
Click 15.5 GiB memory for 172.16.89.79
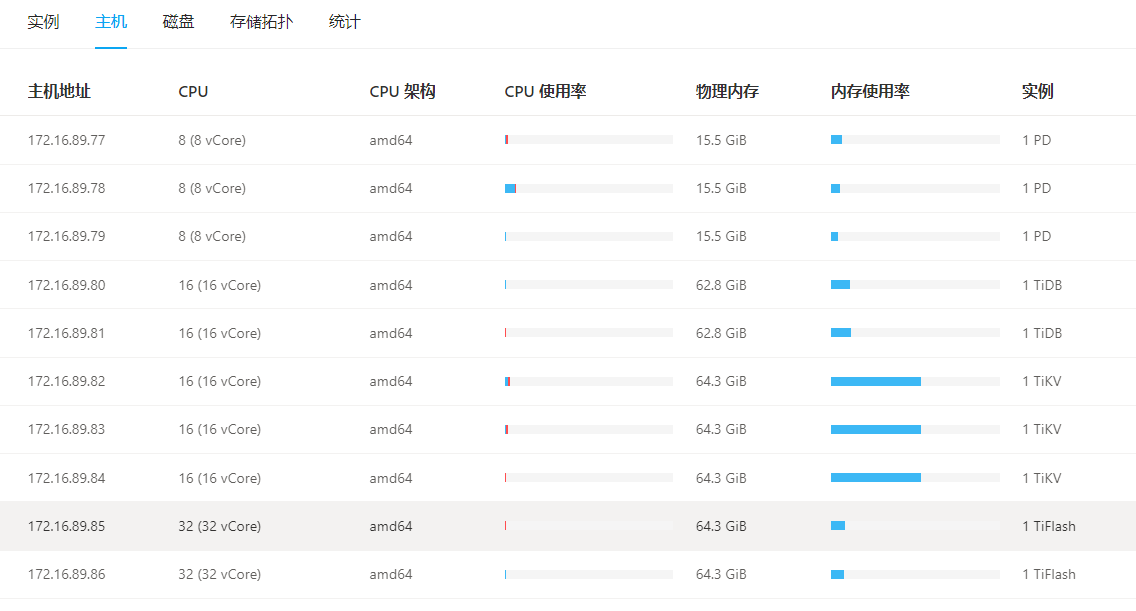[x=721, y=236]
